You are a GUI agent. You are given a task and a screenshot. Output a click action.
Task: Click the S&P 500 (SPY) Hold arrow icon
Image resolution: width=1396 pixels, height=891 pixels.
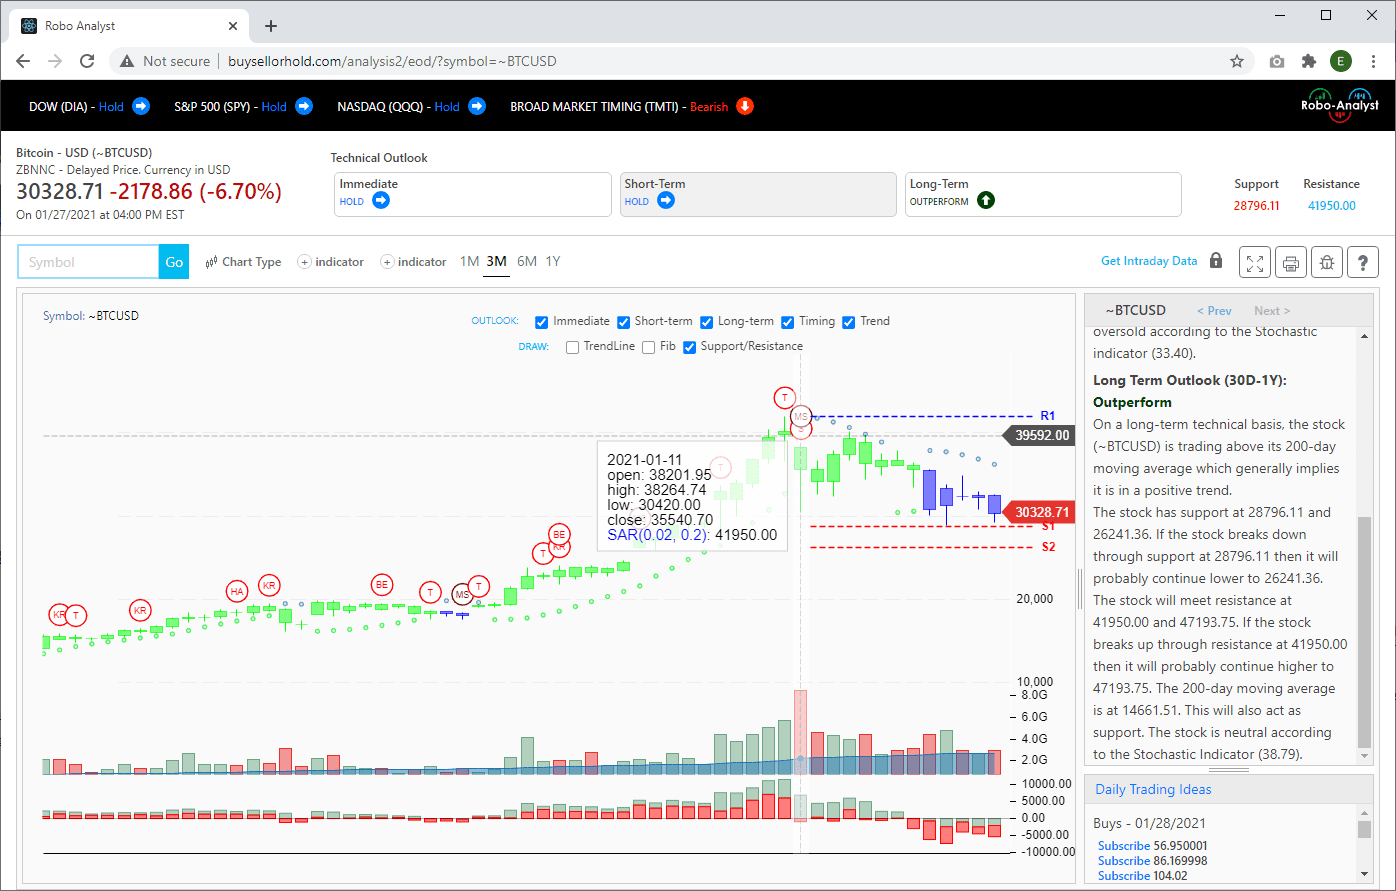pos(304,106)
